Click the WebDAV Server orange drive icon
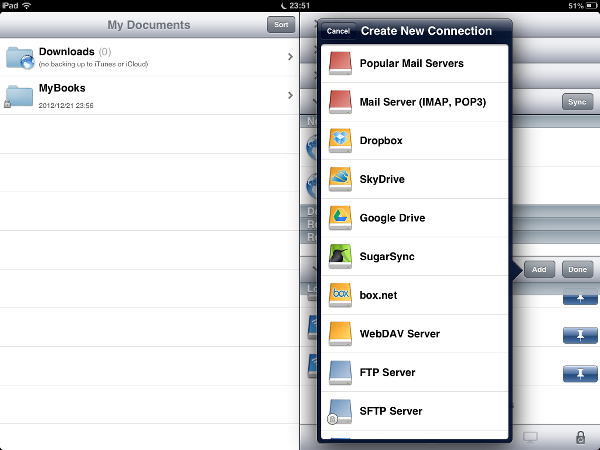The width and height of the screenshot is (600, 450). point(340,334)
